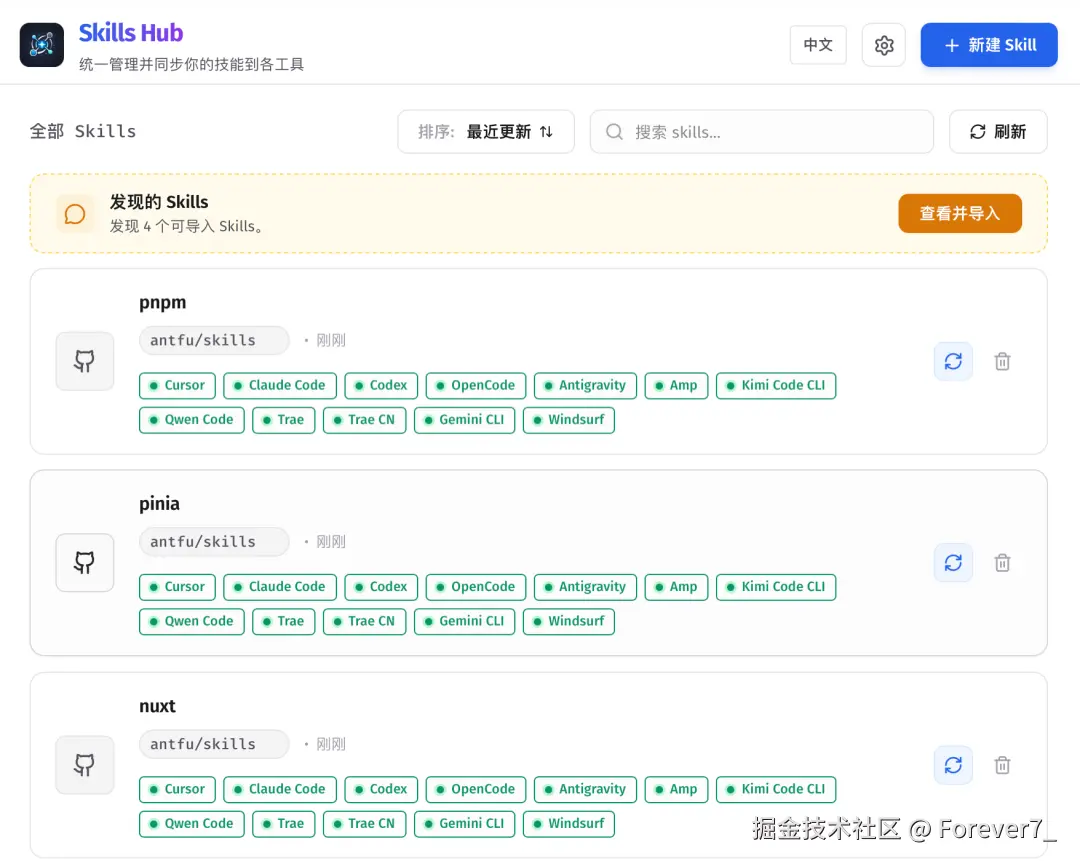Click the antfu/skills source of nuxt
The image size is (1080, 866).
pos(214,744)
